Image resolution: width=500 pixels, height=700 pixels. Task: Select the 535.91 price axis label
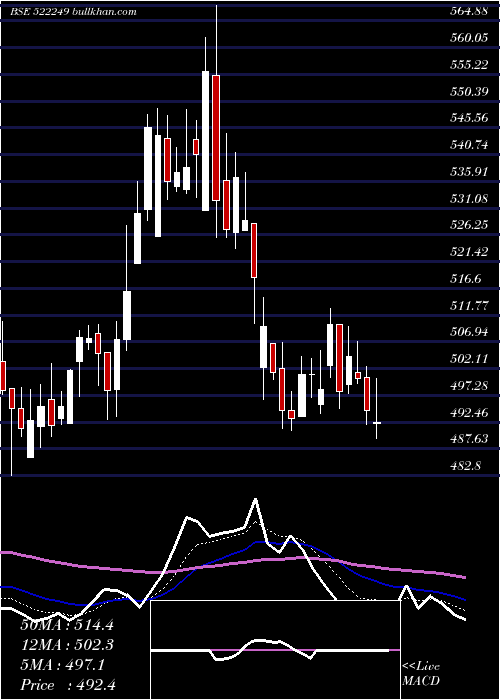[468, 172]
